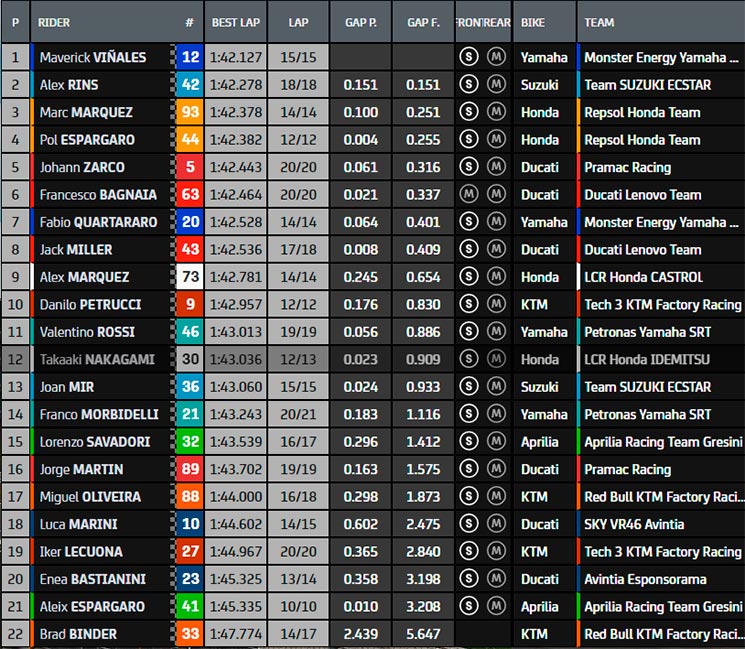Click rear tyre M icon in Marc Marquez row
This screenshot has width=745, height=649.
496,112
